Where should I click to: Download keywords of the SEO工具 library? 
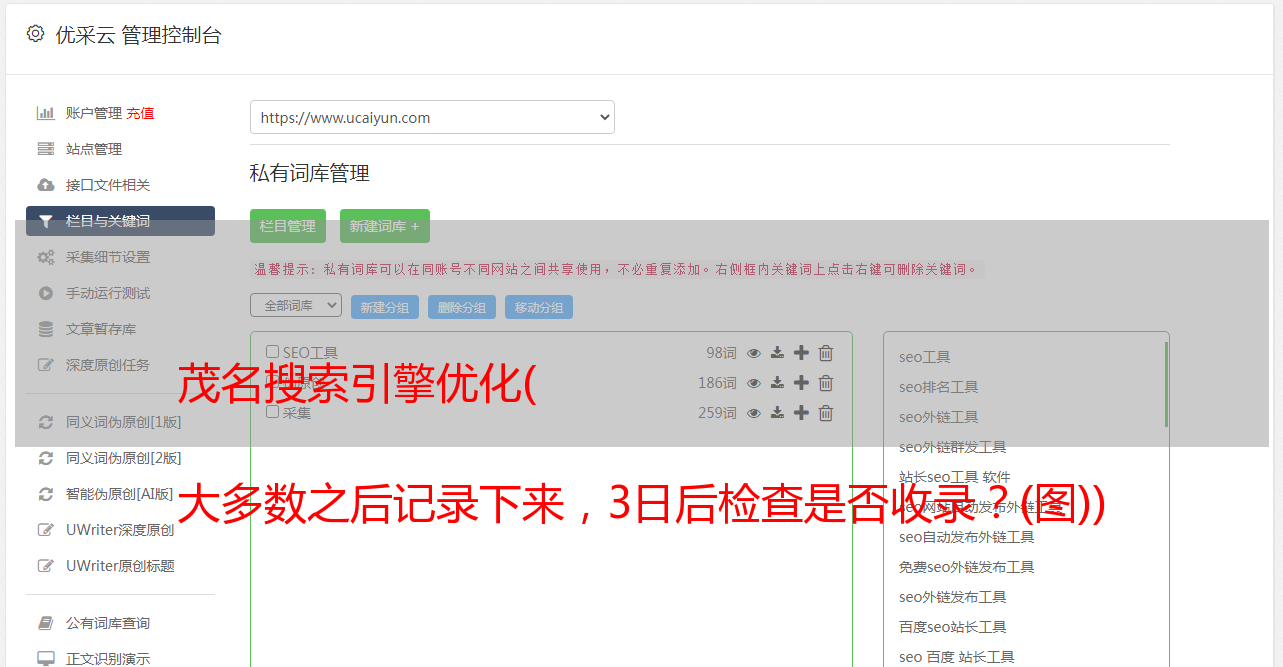777,353
